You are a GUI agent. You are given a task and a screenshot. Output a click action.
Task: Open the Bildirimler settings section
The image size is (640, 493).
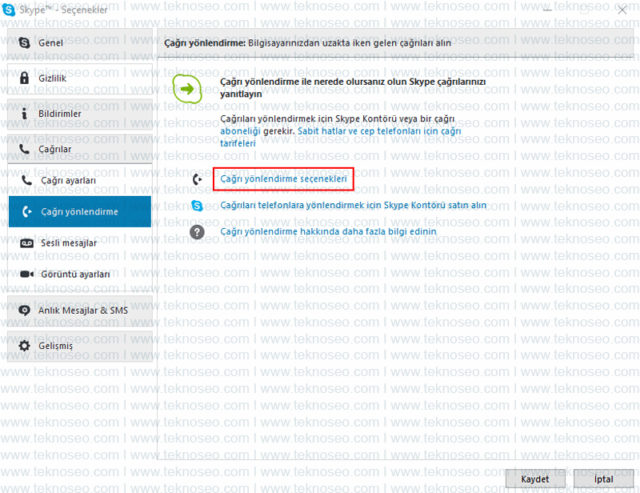[80, 113]
